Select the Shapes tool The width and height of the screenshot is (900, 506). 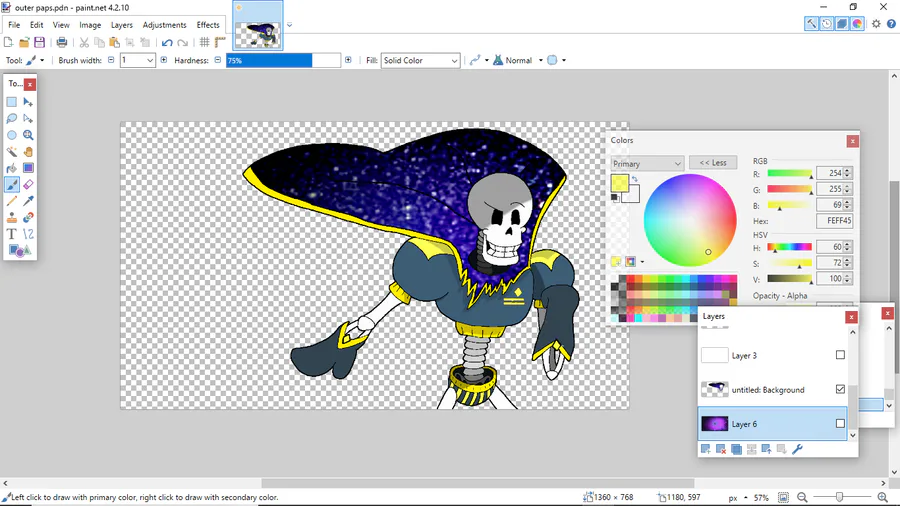click(x=20, y=251)
